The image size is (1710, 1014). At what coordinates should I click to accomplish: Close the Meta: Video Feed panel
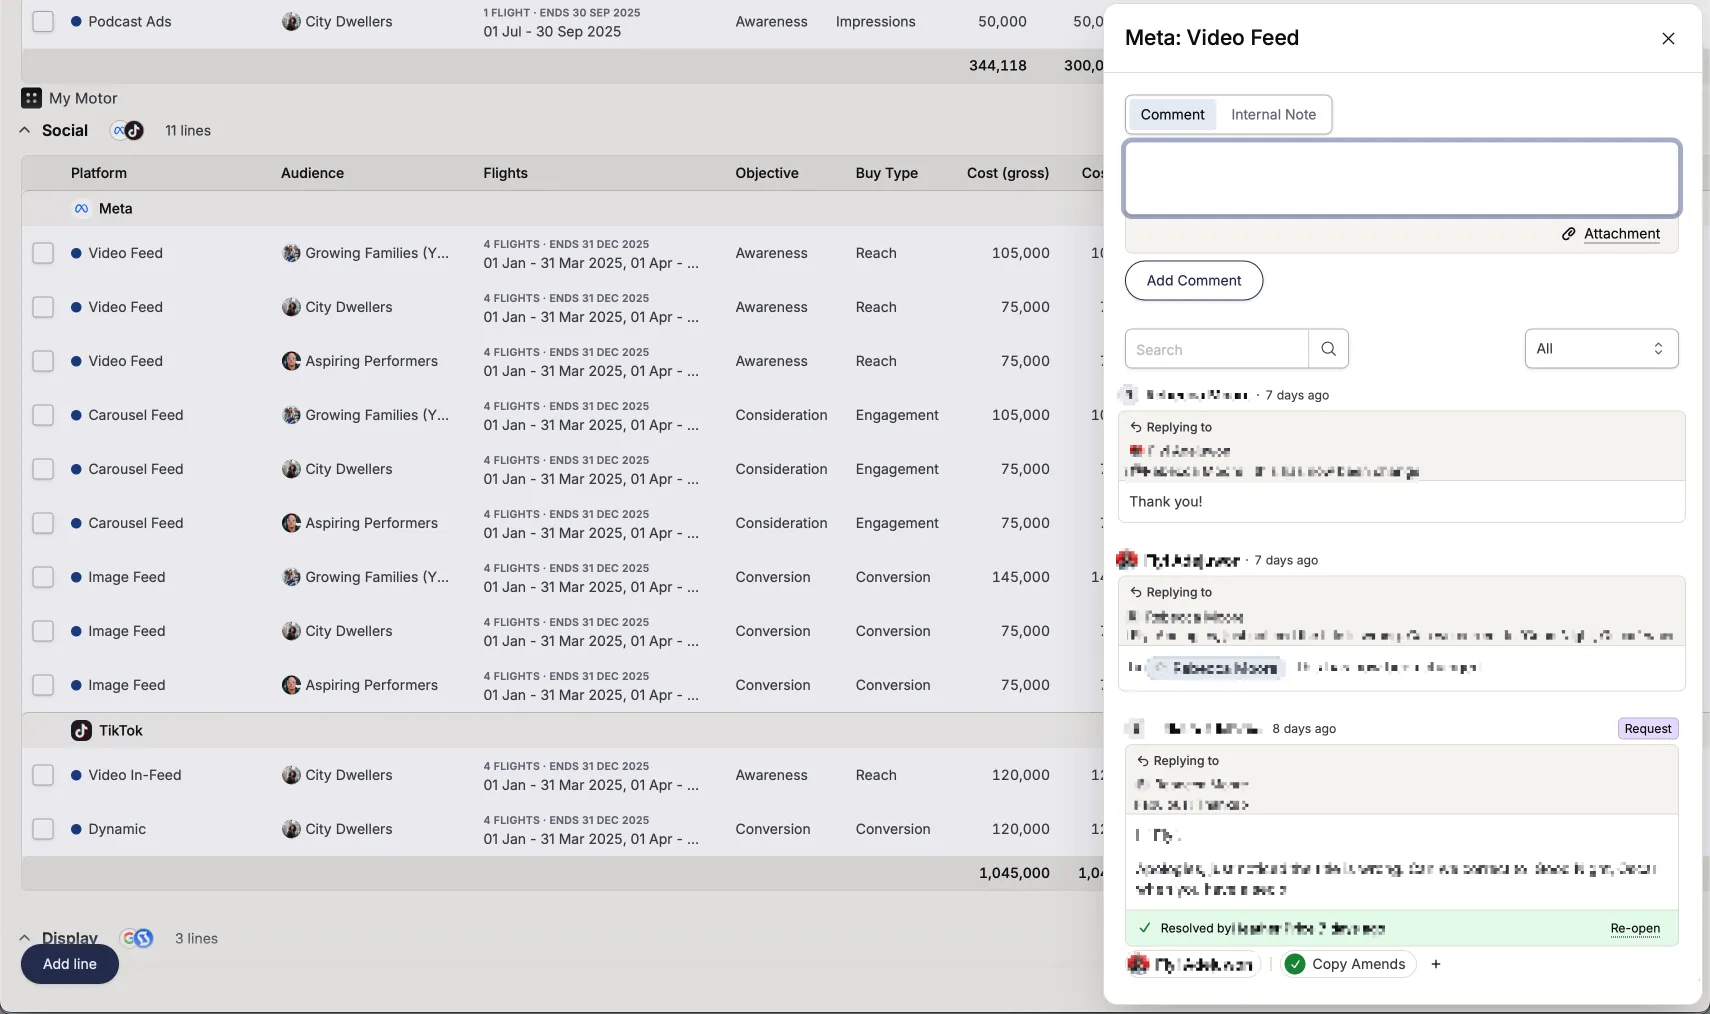pyautogui.click(x=1667, y=39)
